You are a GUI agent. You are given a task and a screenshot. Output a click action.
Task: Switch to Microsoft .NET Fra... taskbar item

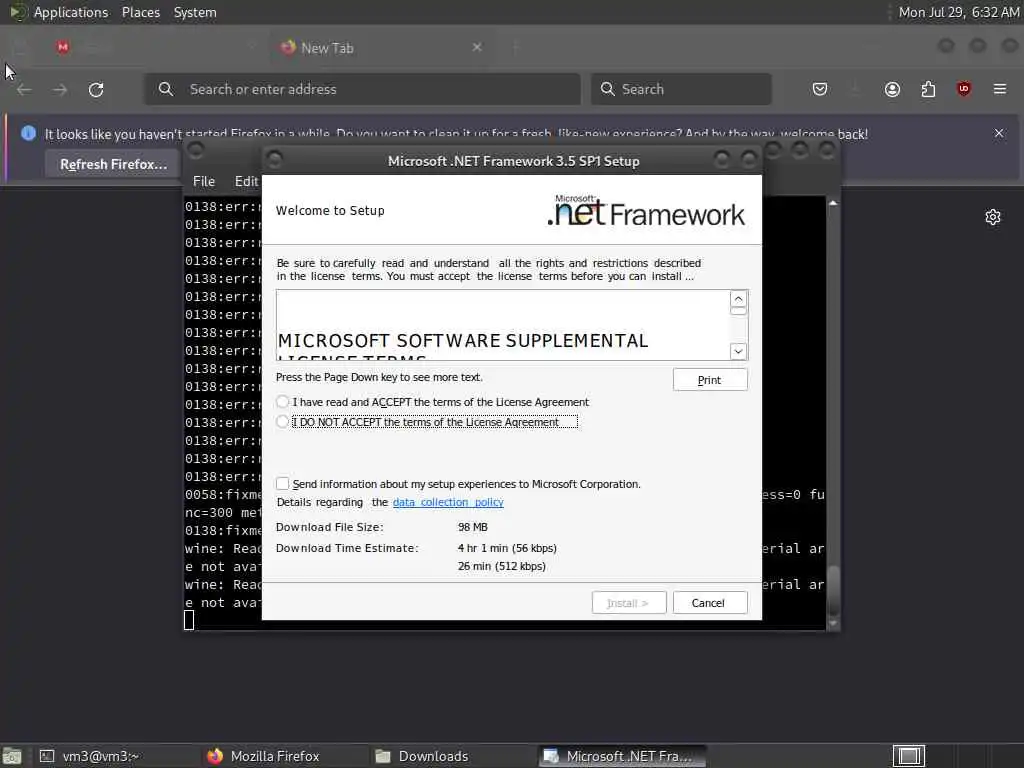(x=622, y=756)
